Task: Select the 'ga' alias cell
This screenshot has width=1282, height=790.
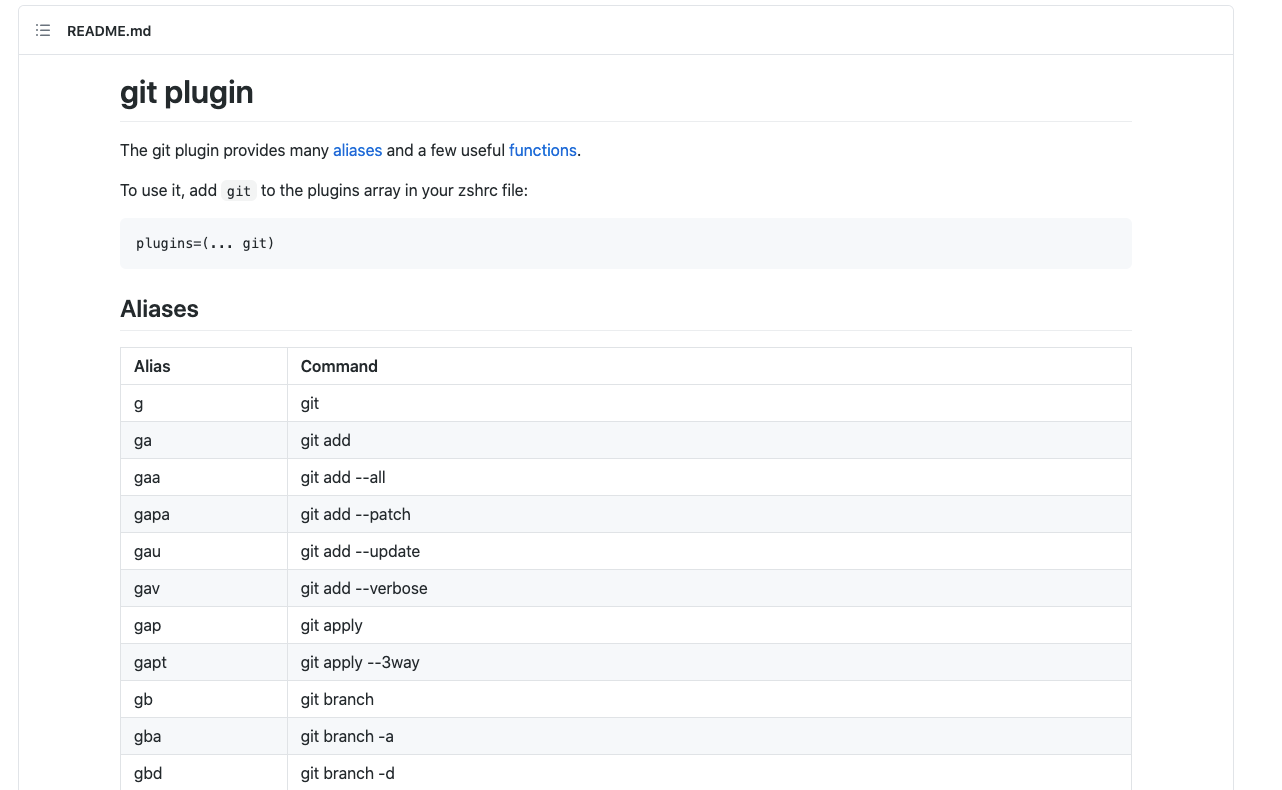Action: (x=204, y=440)
